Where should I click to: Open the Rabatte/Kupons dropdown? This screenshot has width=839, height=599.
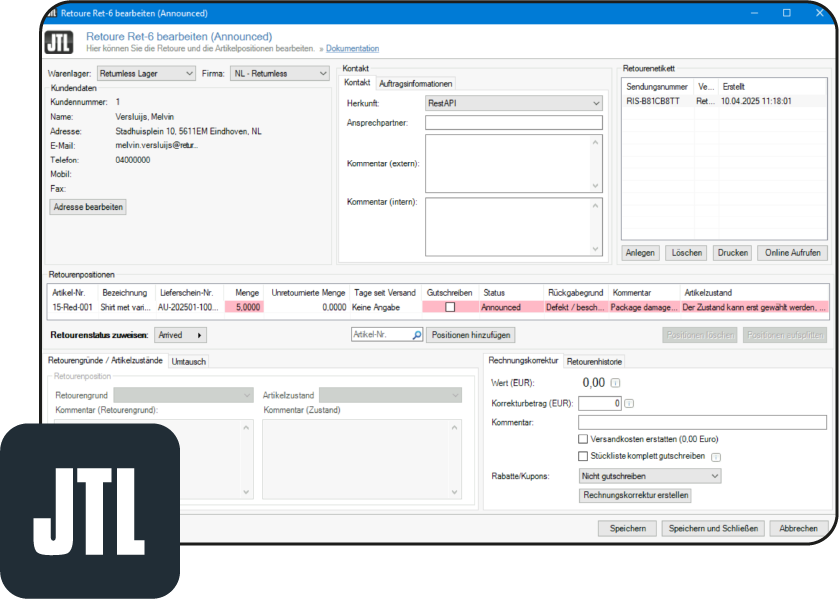click(x=650, y=476)
